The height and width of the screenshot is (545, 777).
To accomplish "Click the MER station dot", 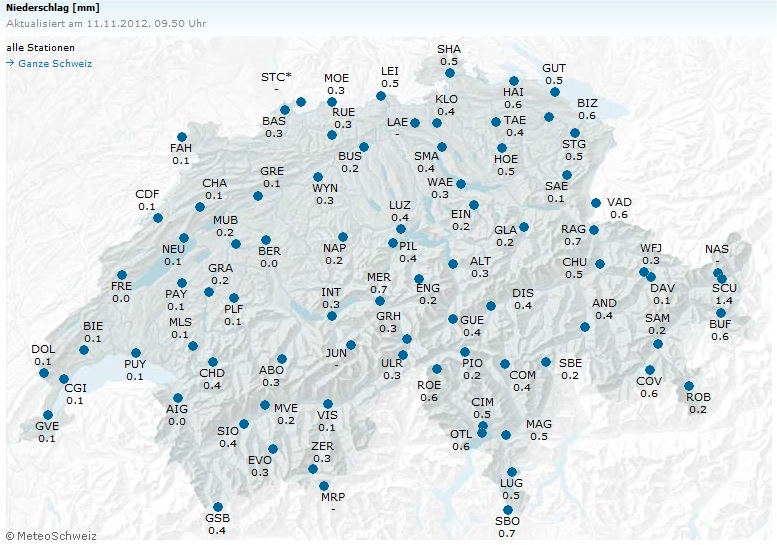I will 380,301.
